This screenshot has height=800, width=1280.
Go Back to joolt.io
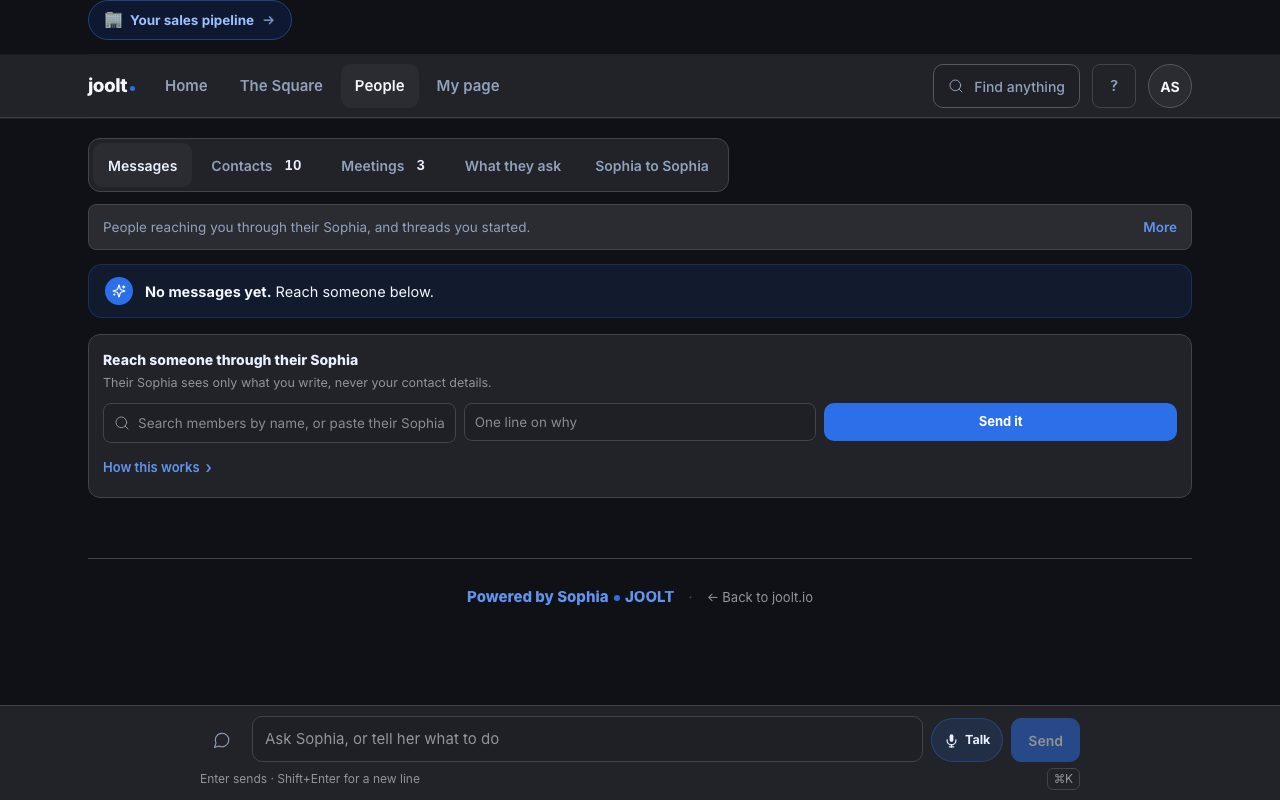760,597
